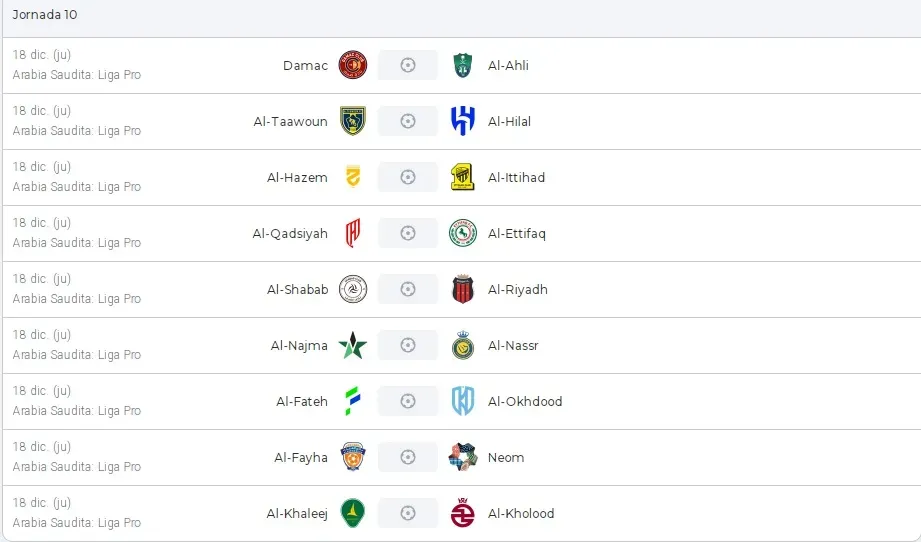The height and width of the screenshot is (542, 921).
Task: Select the Al-Fayha team name
Action: pos(301,457)
